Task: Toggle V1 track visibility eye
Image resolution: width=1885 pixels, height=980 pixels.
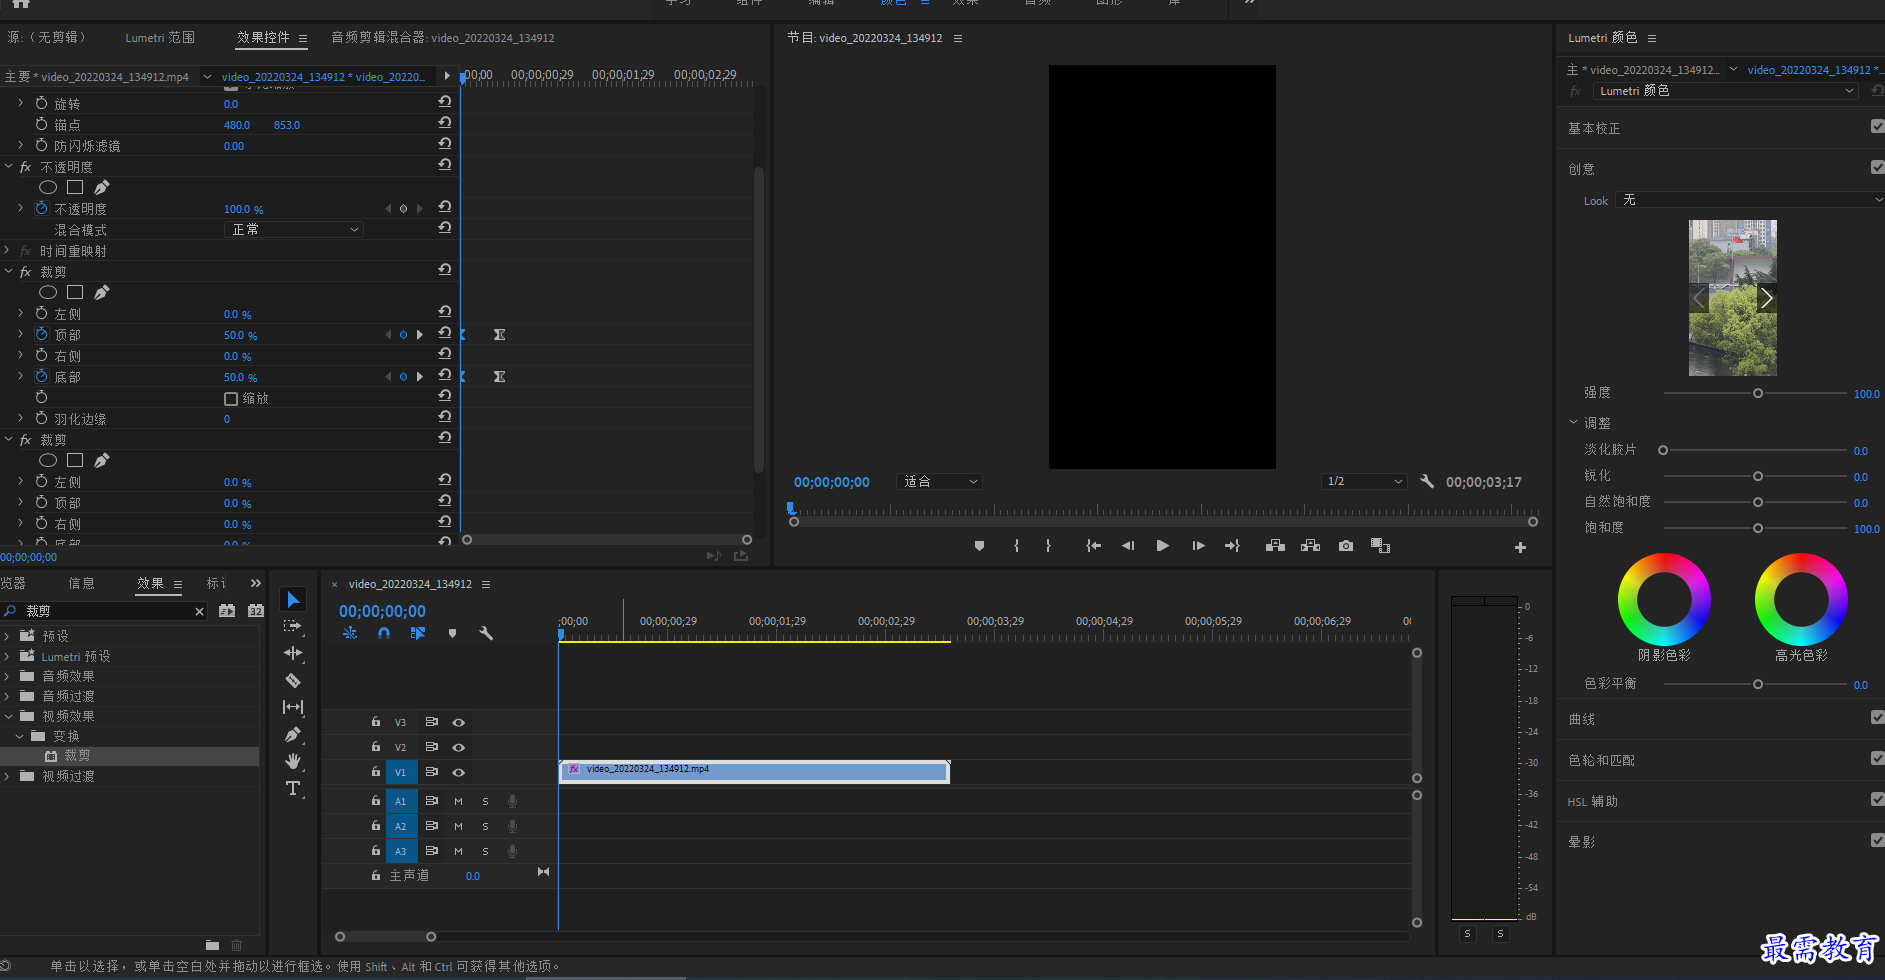Action: click(458, 772)
